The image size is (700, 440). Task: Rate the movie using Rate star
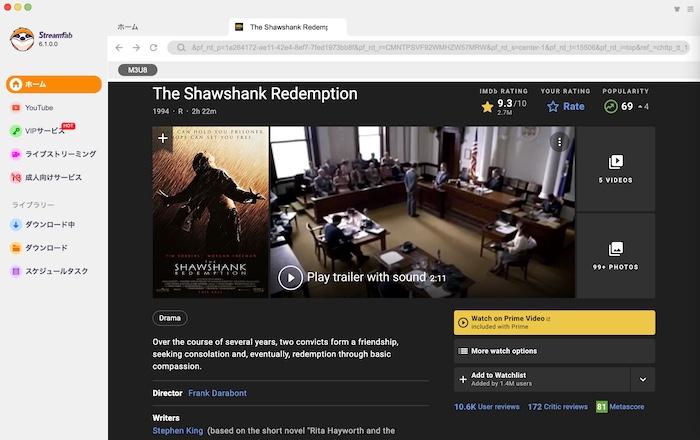point(566,106)
